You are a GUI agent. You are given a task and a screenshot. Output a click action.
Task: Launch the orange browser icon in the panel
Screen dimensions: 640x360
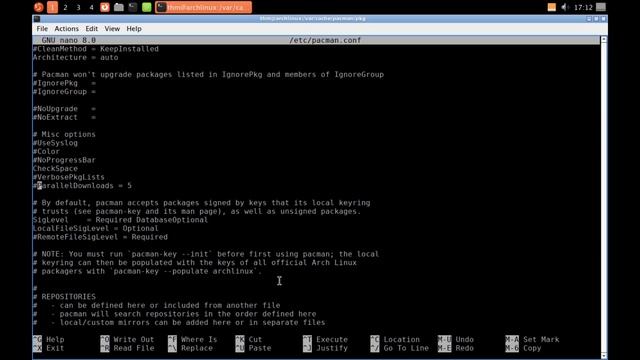point(105,7)
